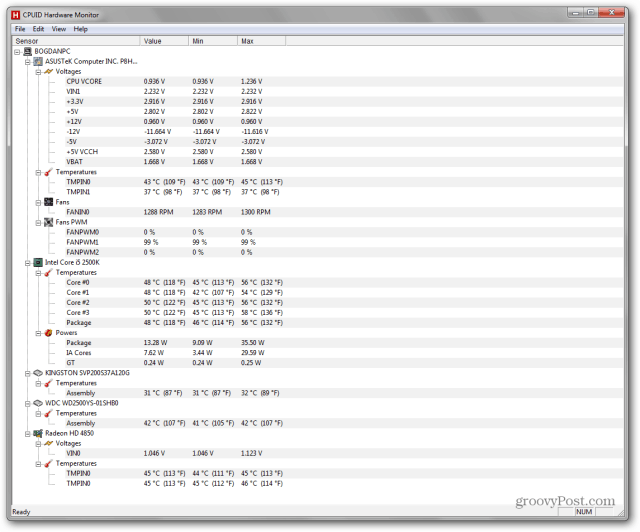Click the ASUSTeK motherboard icon
Image resolution: width=640 pixels, height=532 pixels.
pyautogui.click(x=39, y=61)
